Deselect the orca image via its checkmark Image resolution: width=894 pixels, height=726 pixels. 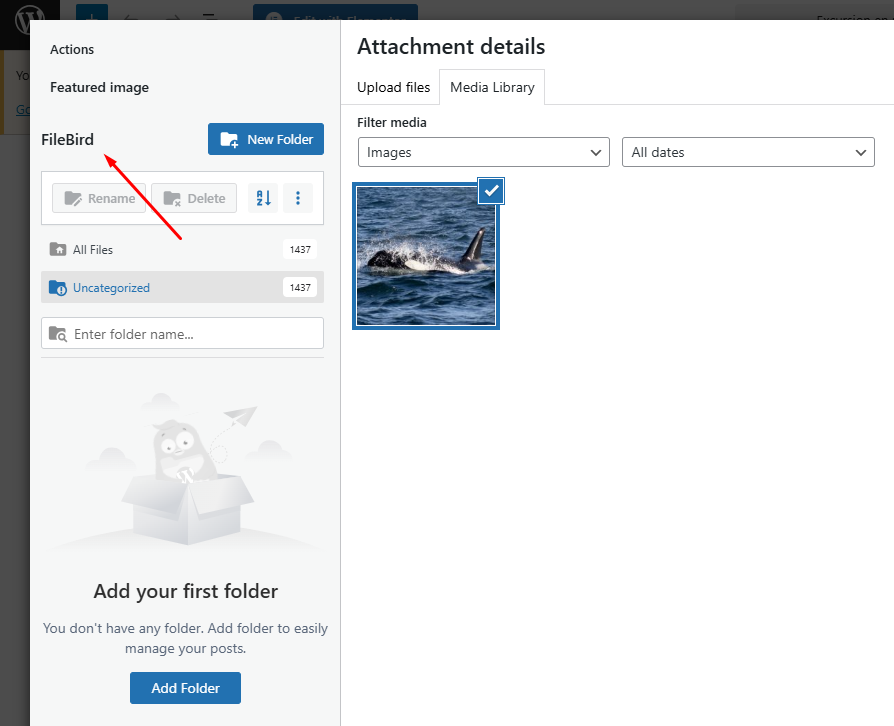pyautogui.click(x=491, y=190)
